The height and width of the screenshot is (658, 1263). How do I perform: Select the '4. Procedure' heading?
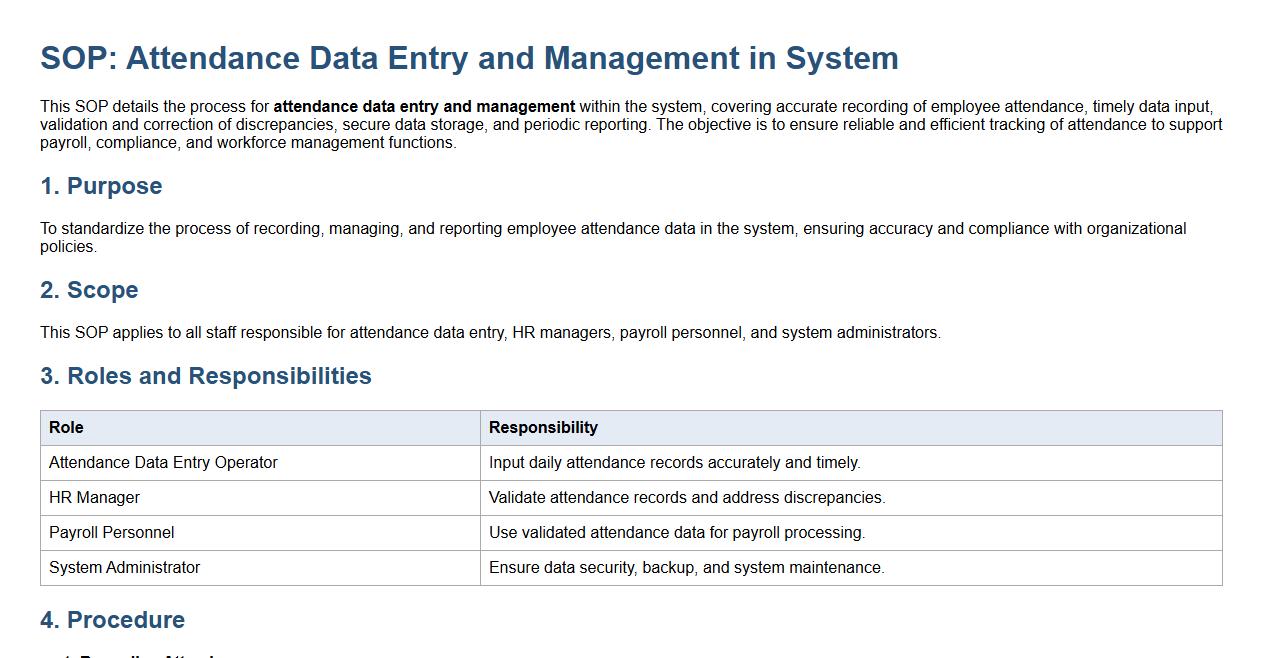112,620
